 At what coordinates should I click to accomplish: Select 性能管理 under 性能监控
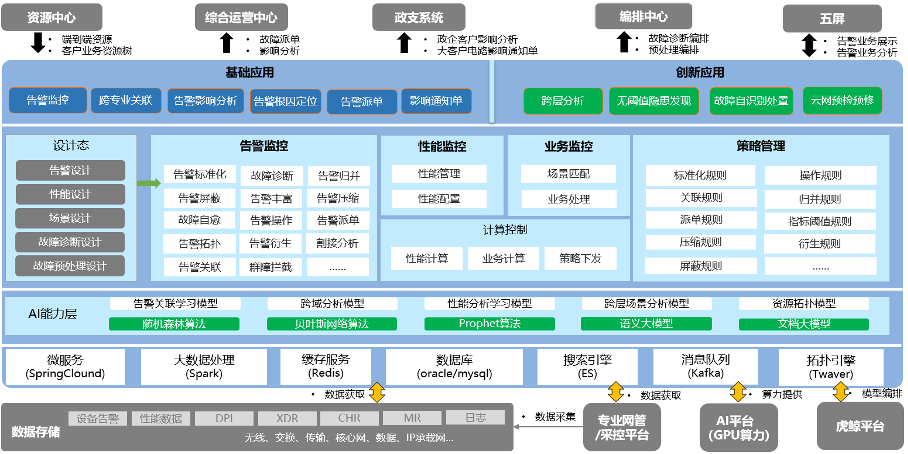click(x=439, y=174)
